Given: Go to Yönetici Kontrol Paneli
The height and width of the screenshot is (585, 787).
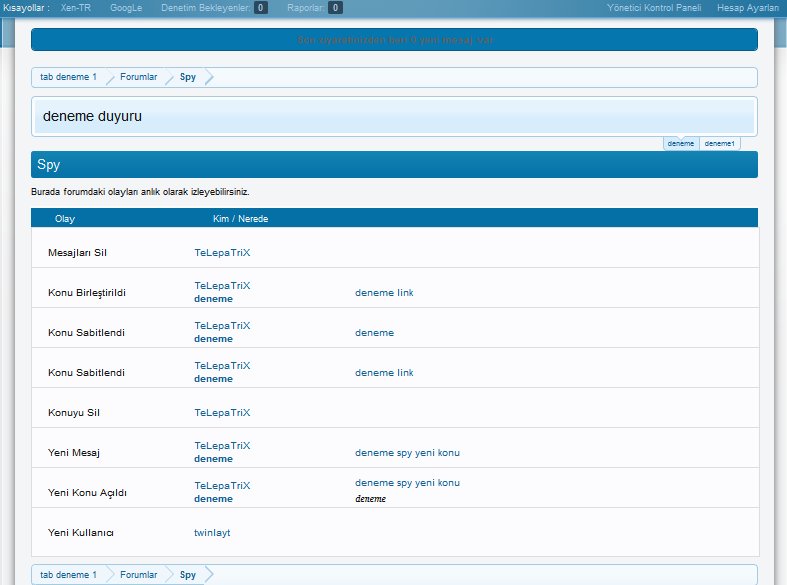Looking at the screenshot, I should click(654, 8).
